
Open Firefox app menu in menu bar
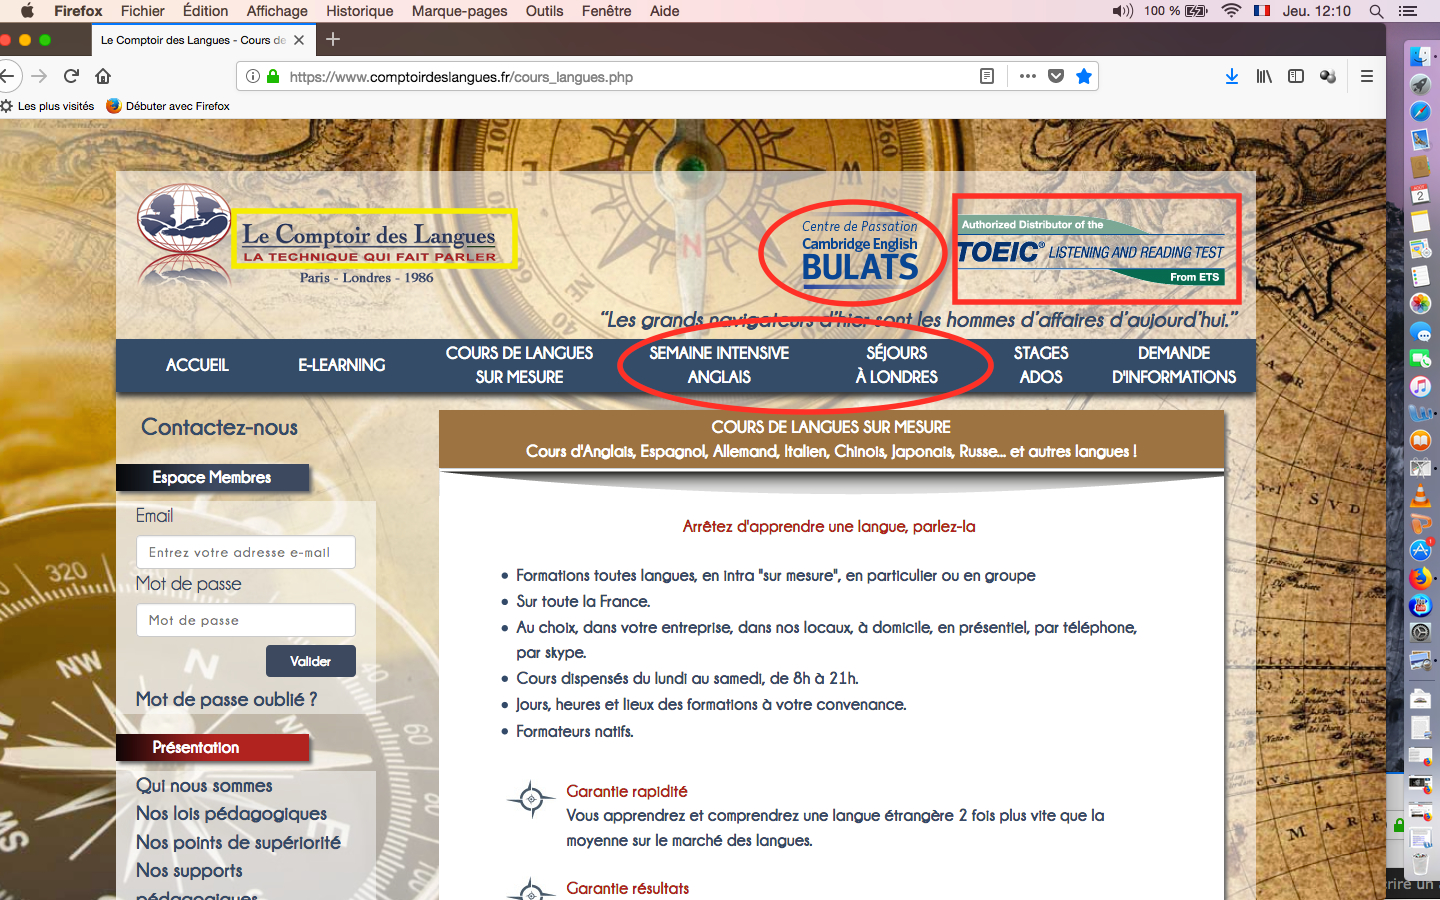click(x=78, y=11)
